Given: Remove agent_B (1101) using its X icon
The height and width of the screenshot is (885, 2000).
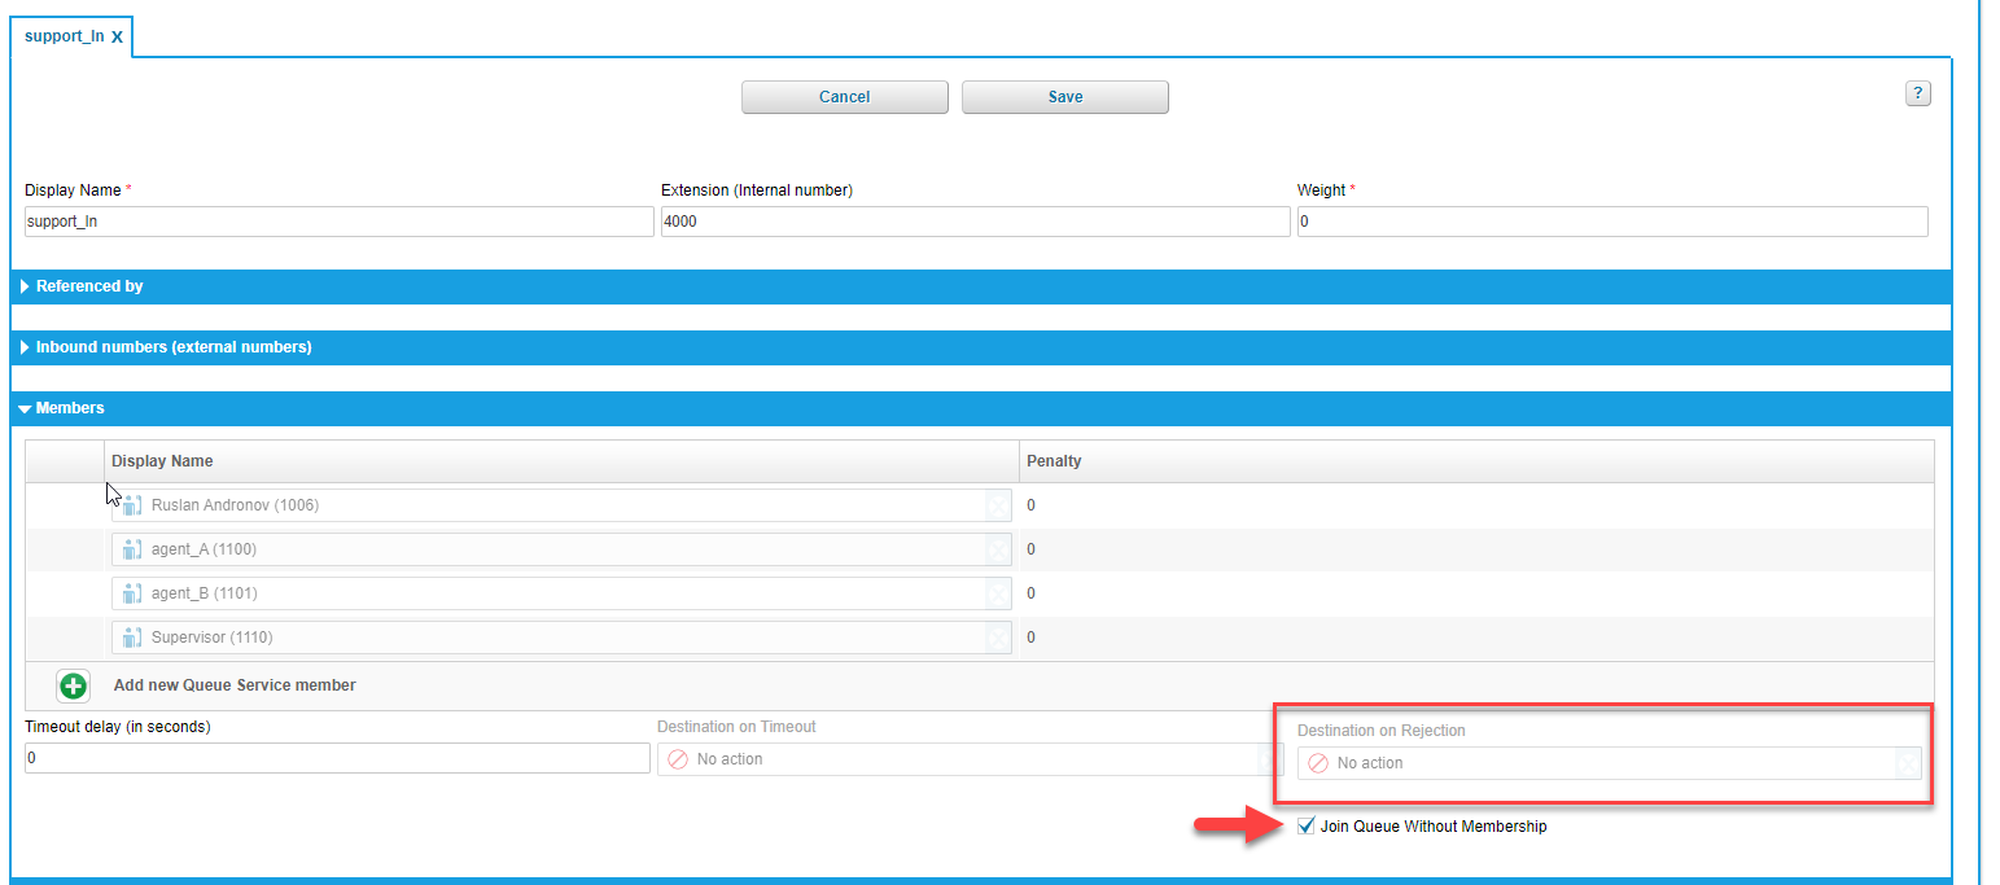Looking at the screenshot, I should pyautogui.click(x=997, y=594).
